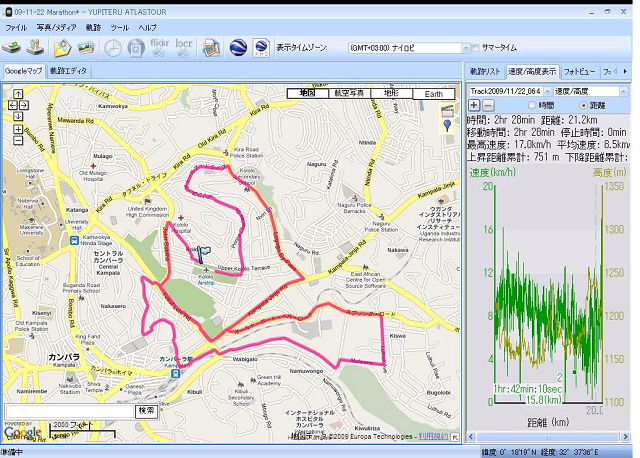The height and width of the screenshot is (458, 640).
Task: Click the blue pin marker icon on map
Action: click(447, 126)
